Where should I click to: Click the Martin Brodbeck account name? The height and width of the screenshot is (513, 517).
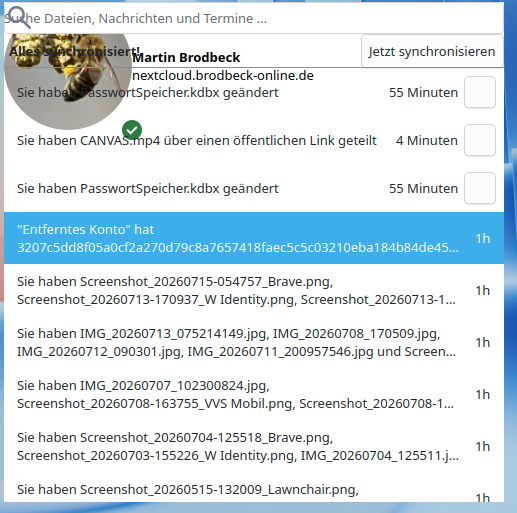click(x=186, y=57)
